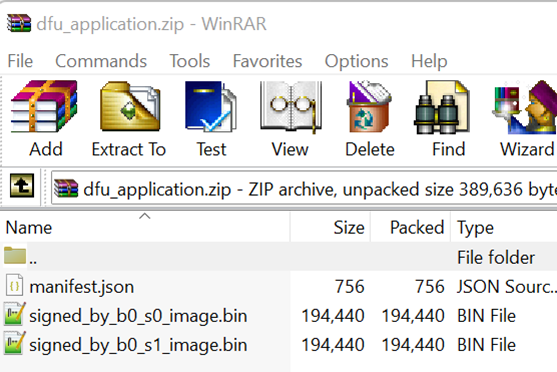557x372 pixels.
Task: Open the Help menu
Action: (429, 61)
